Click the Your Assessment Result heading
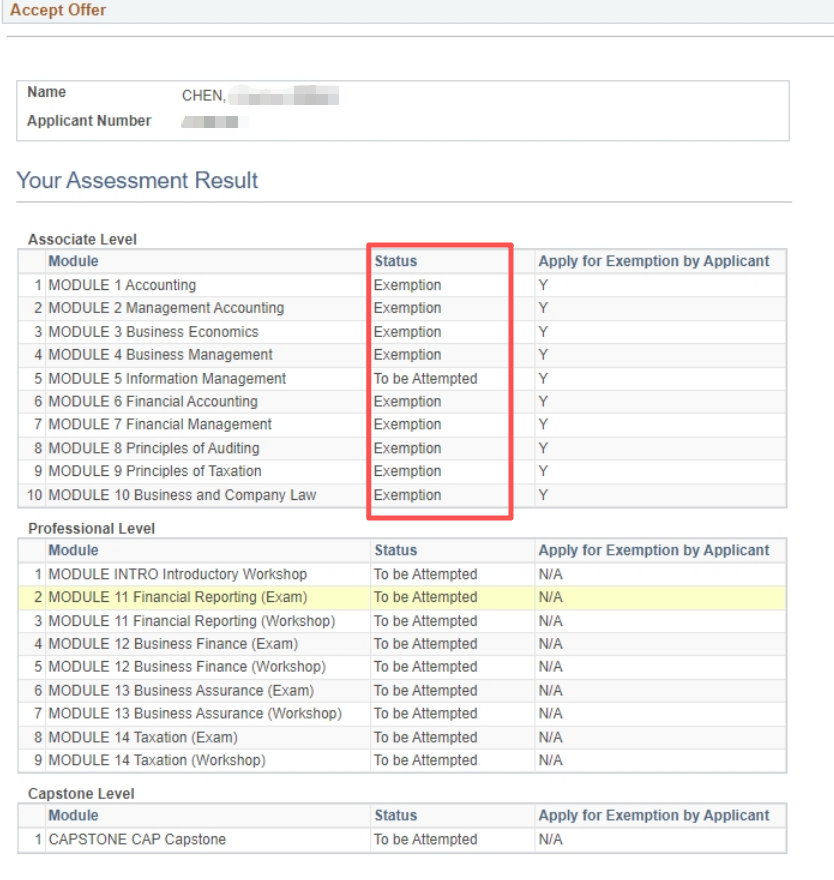This screenshot has width=834, height=880. 137,181
